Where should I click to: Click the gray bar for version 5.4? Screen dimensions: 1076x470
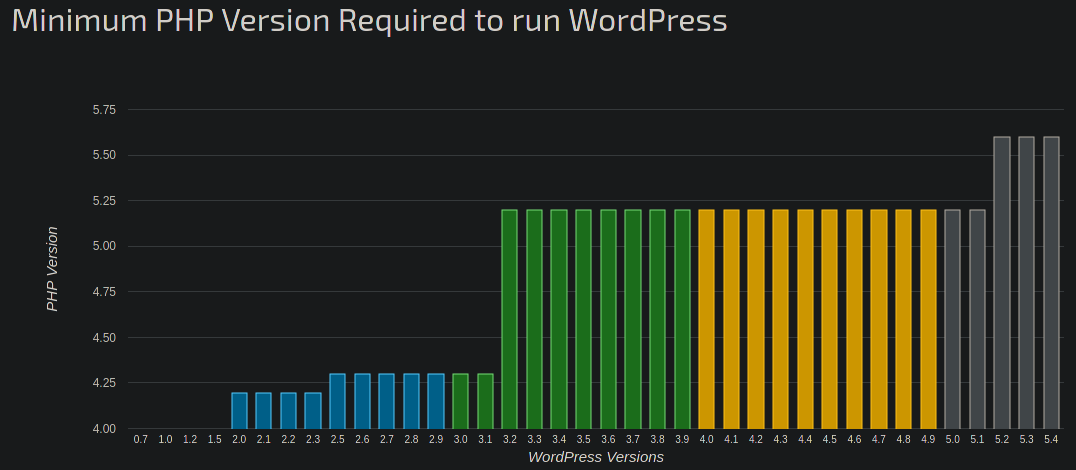(x=1051, y=283)
